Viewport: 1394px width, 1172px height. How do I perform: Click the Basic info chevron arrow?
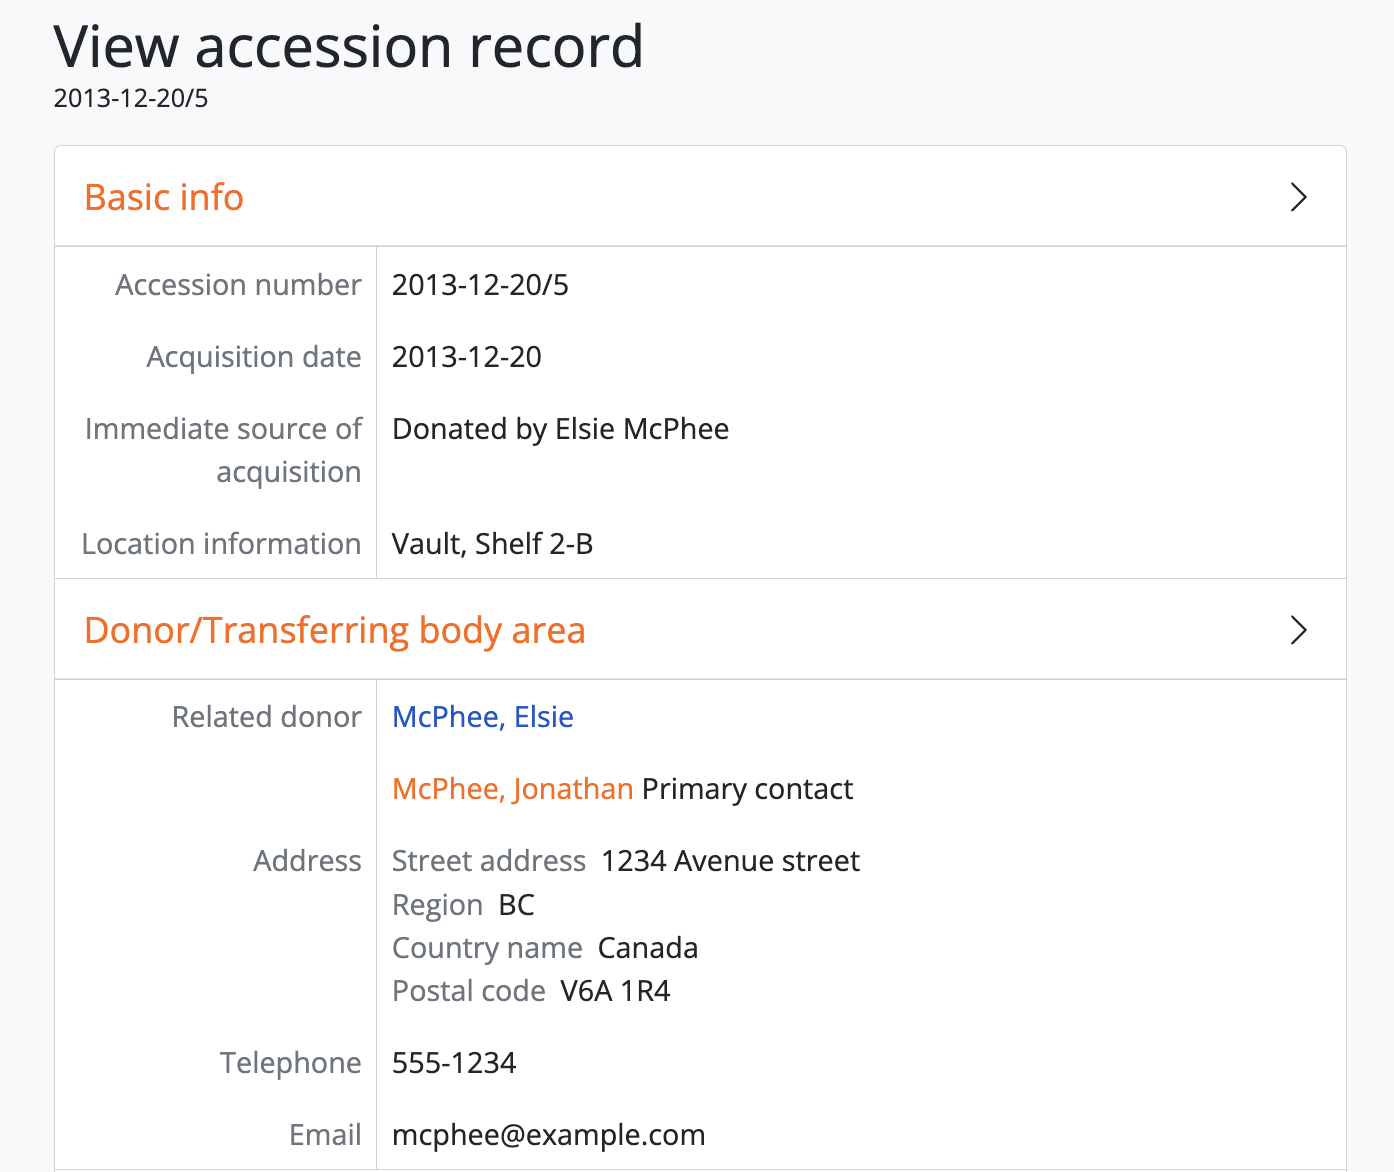1298,197
